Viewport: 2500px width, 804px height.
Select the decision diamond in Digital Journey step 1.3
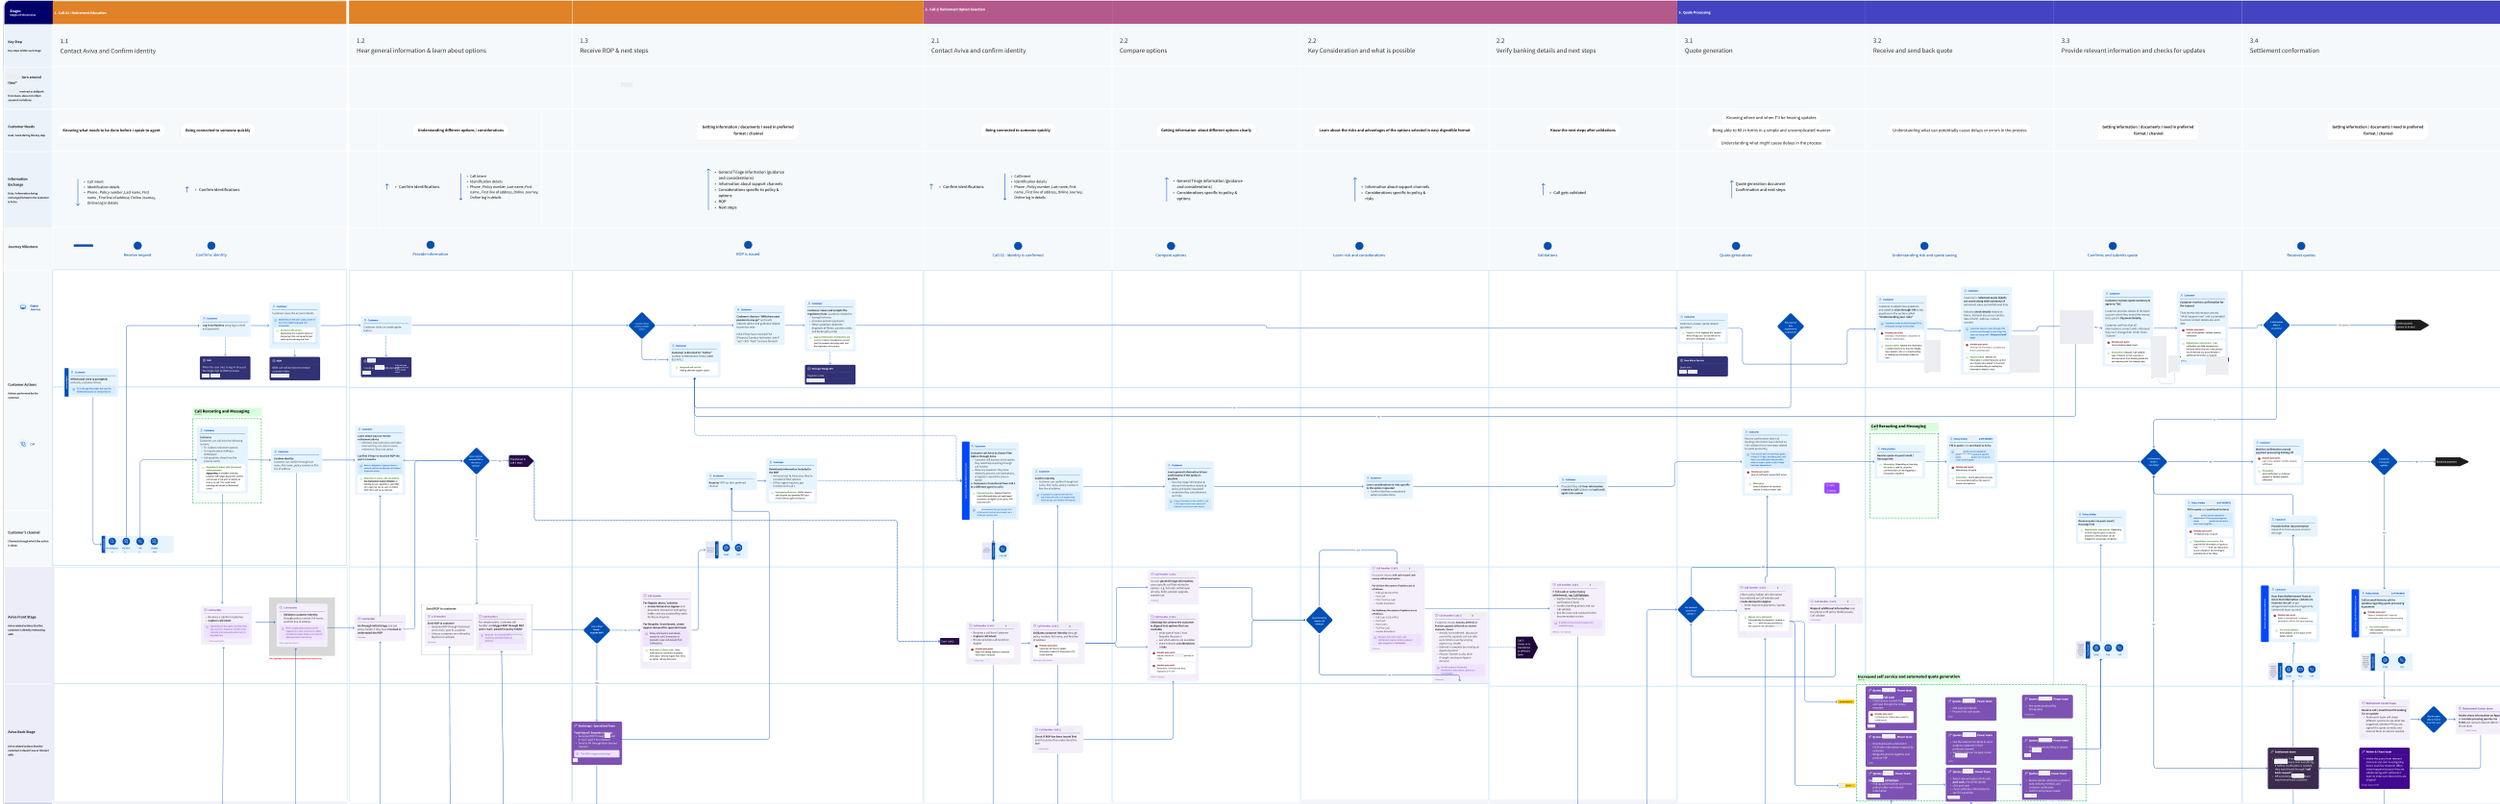pos(642,325)
